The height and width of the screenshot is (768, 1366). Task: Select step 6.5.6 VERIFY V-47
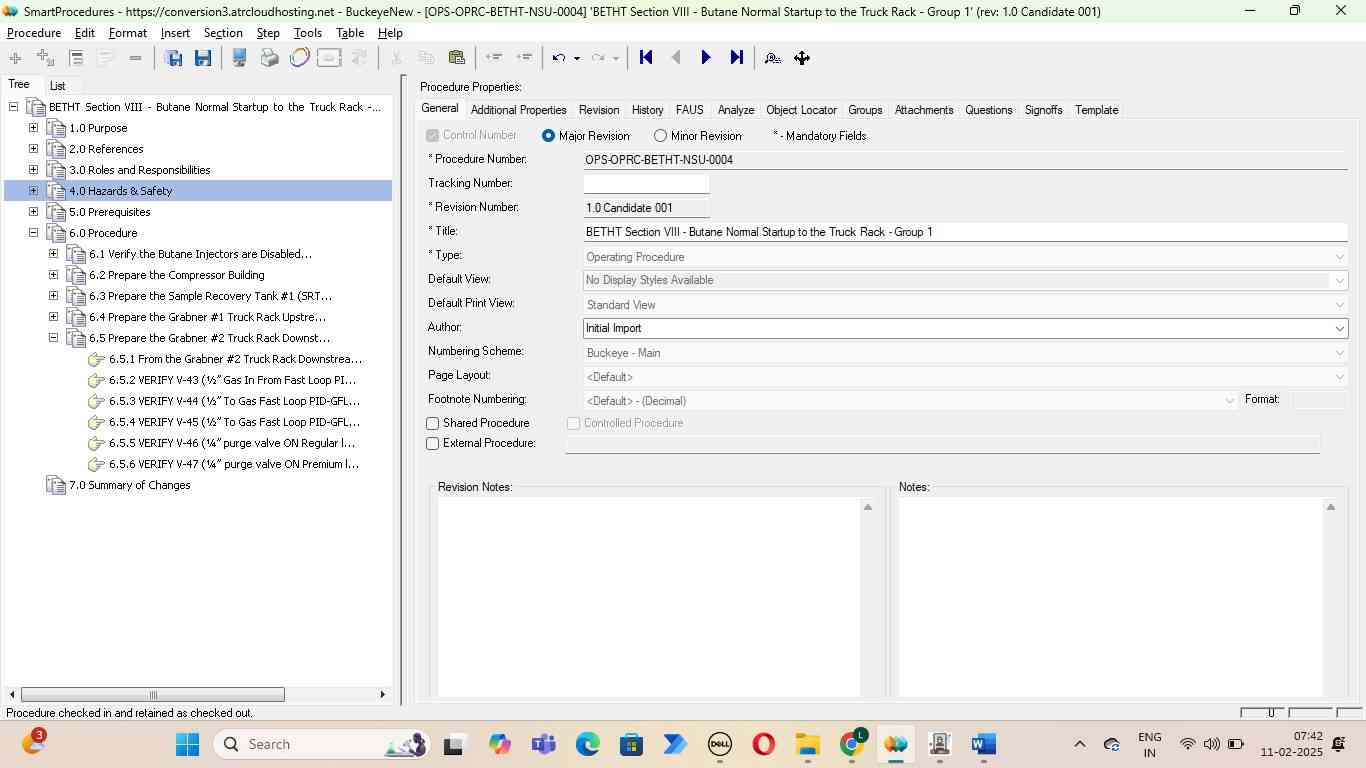point(233,464)
